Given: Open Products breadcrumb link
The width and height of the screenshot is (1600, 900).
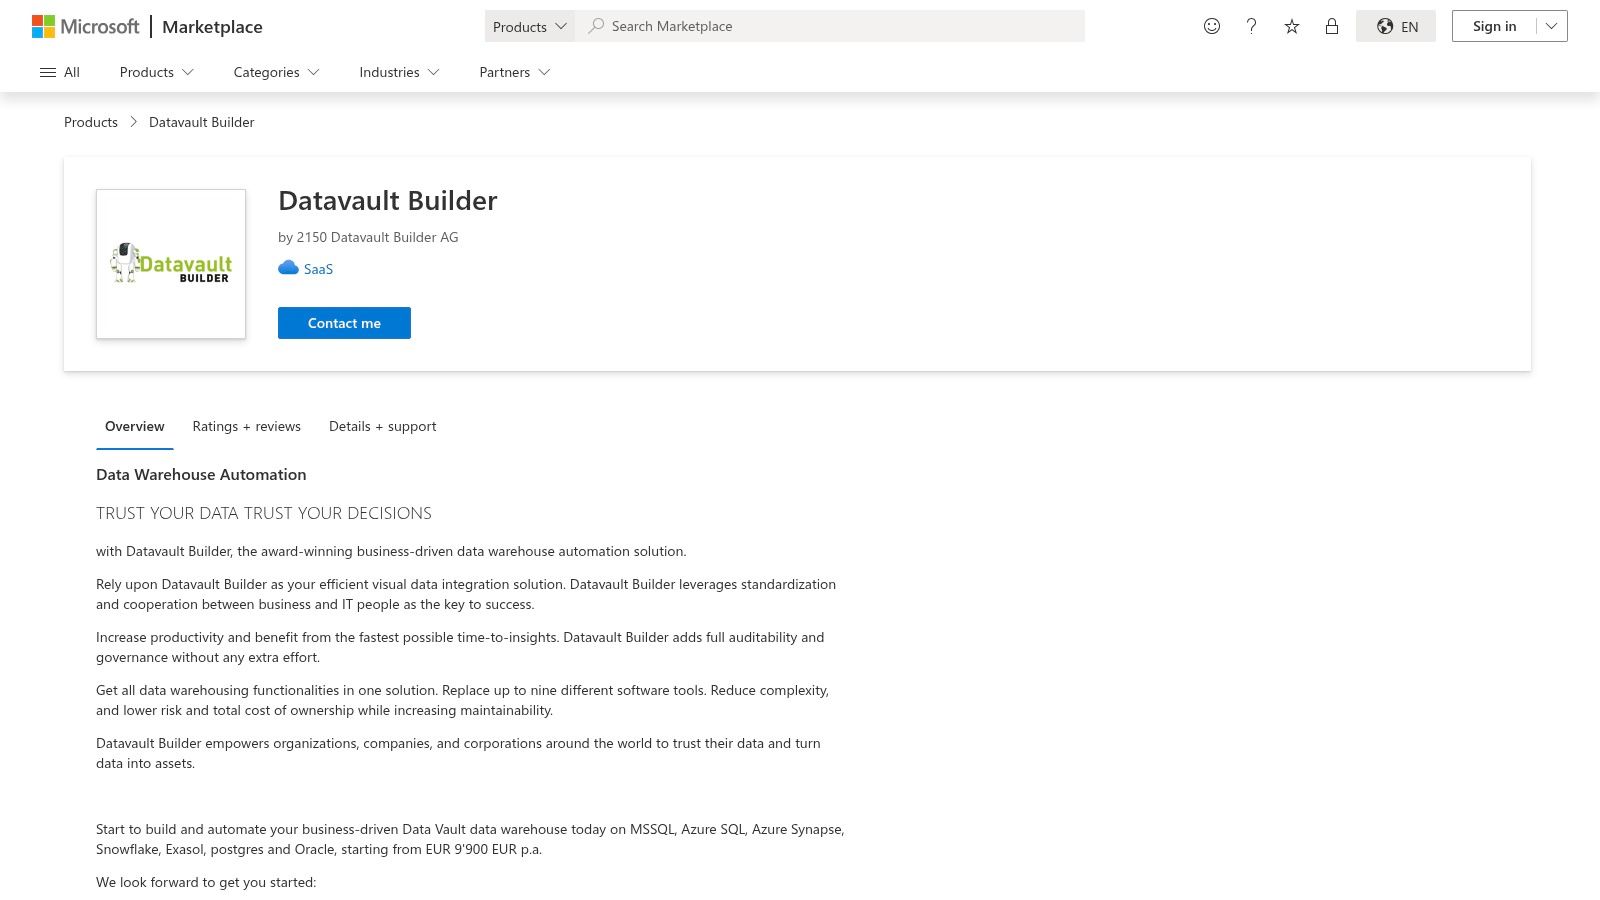Looking at the screenshot, I should pos(90,121).
